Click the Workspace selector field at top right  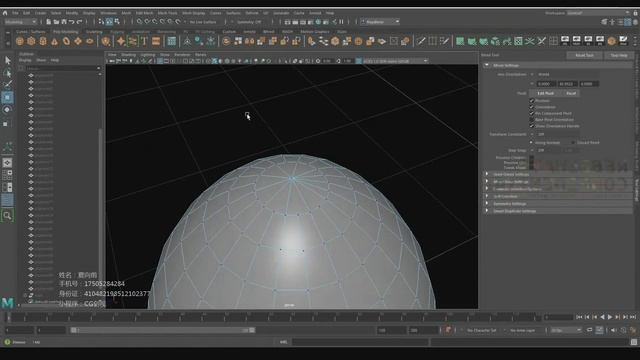pyautogui.click(x=598, y=13)
